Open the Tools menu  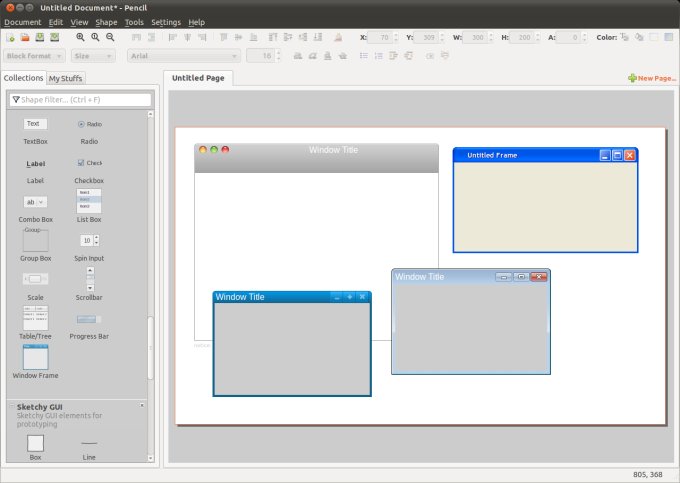tap(134, 22)
